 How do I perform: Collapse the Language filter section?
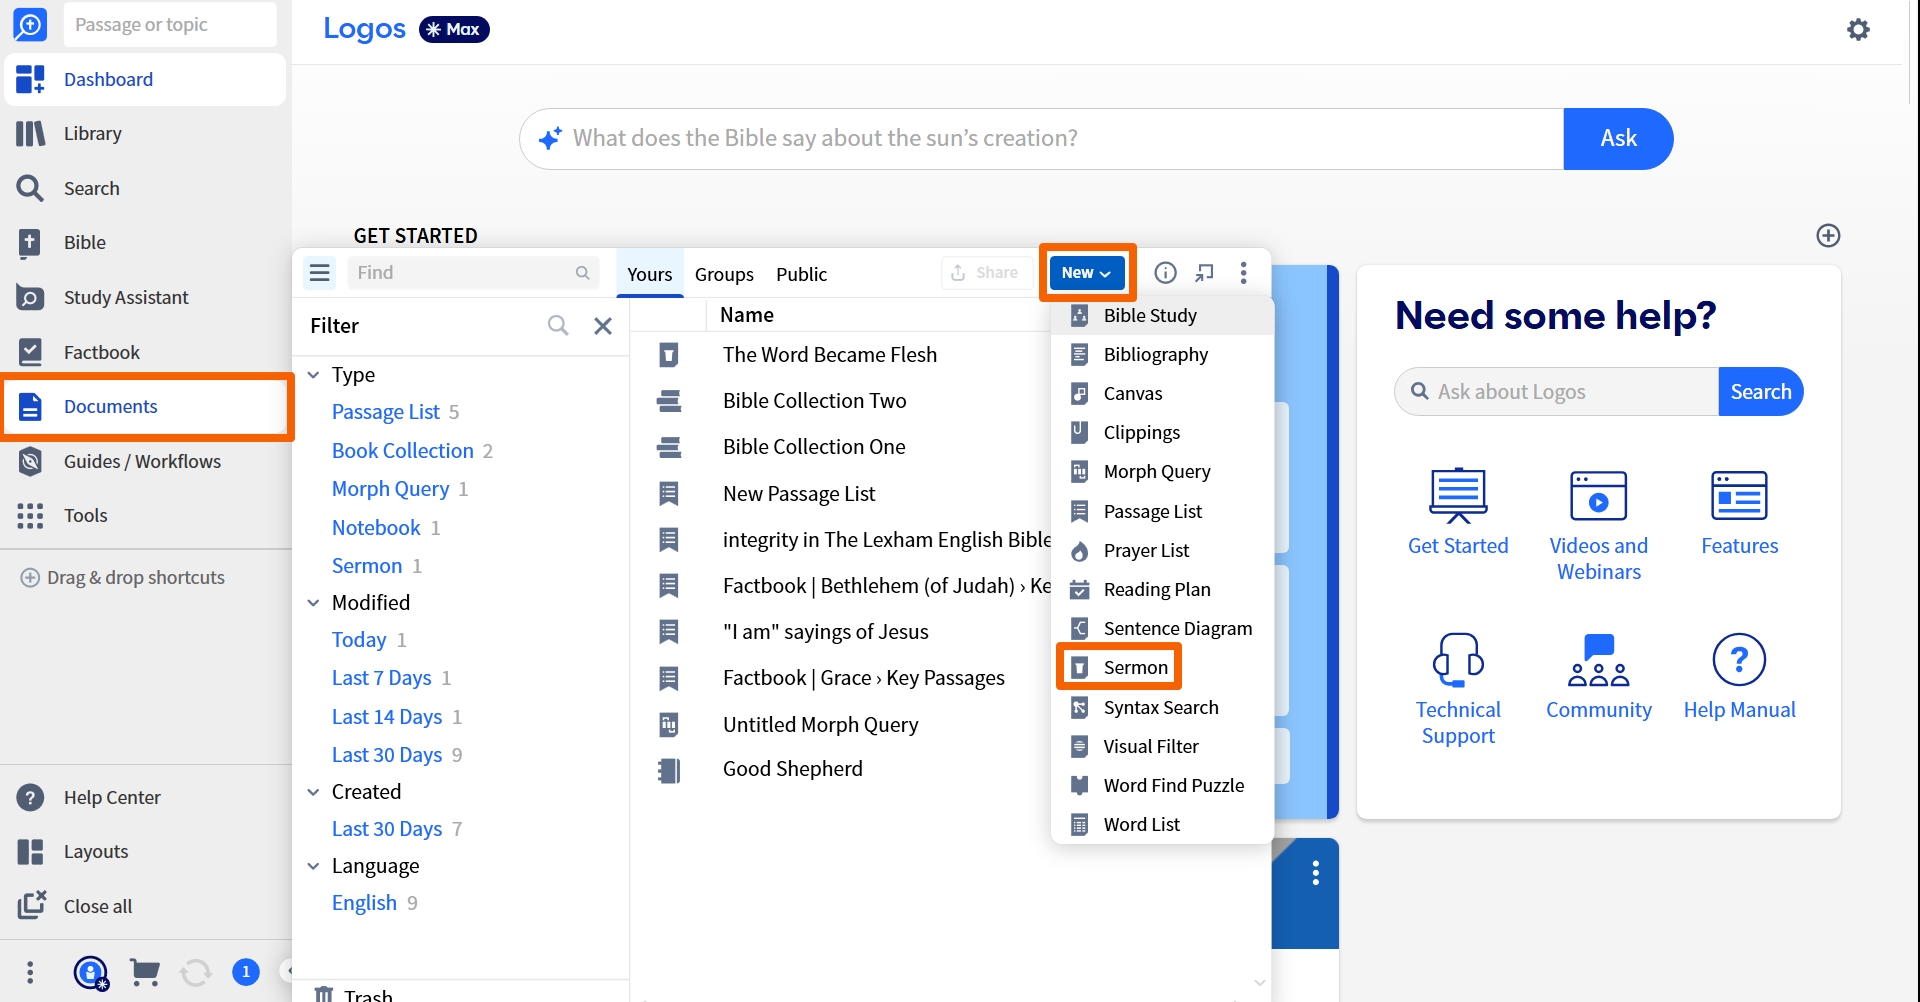pyautogui.click(x=313, y=866)
